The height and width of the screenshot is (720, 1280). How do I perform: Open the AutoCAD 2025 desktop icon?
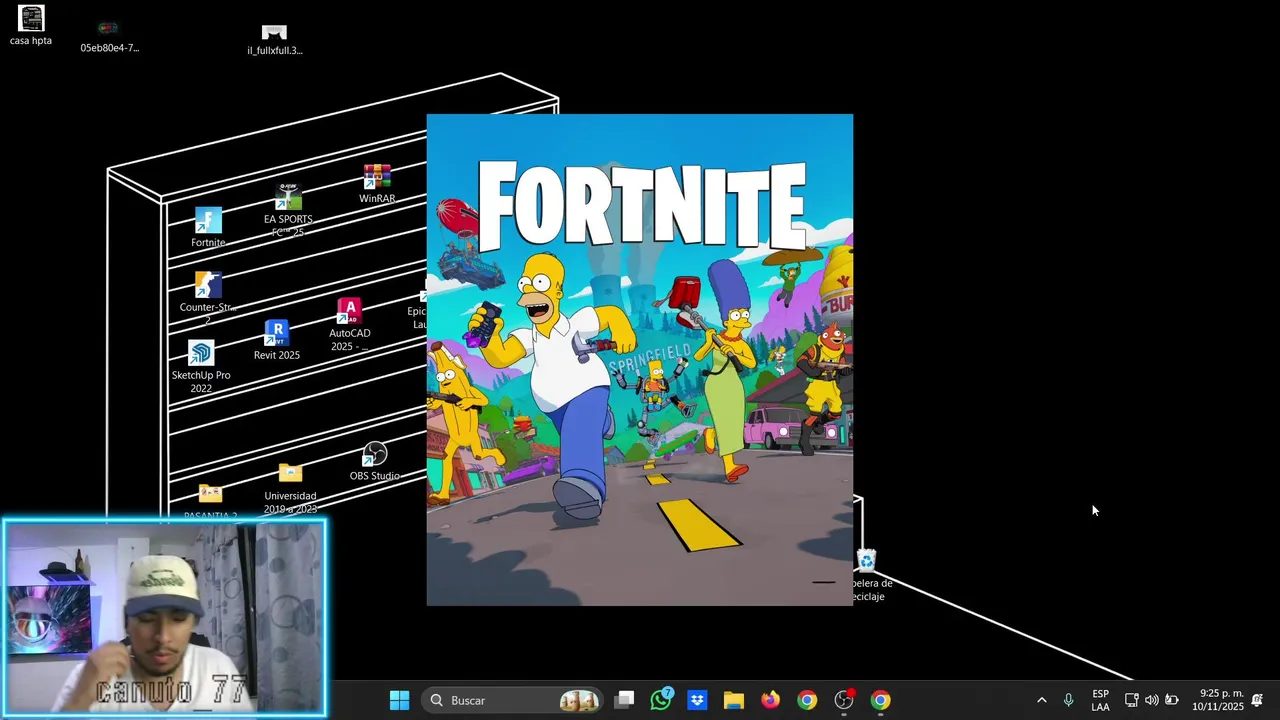pos(349,325)
